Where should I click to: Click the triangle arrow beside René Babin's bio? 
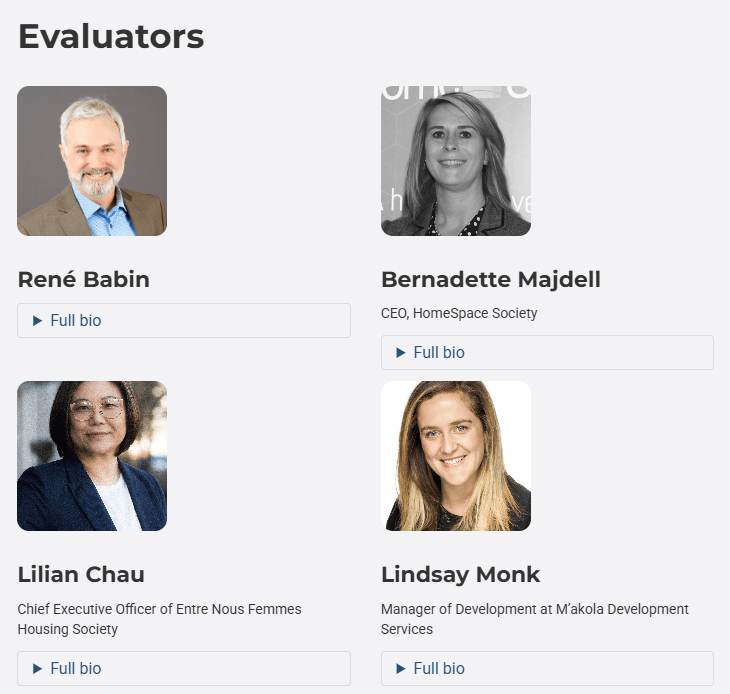point(37,321)
